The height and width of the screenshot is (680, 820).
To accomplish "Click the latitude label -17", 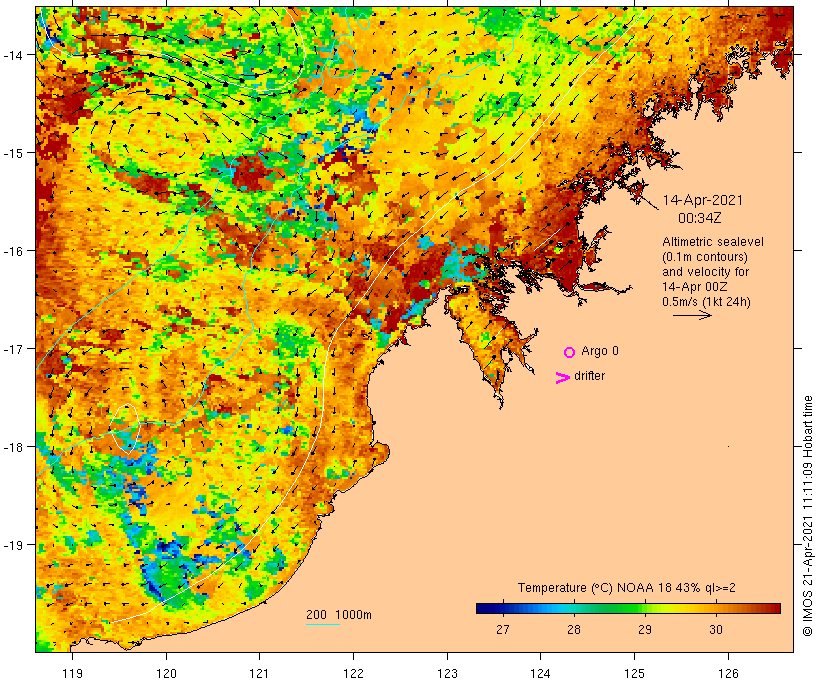I will (x=13, y=349).
